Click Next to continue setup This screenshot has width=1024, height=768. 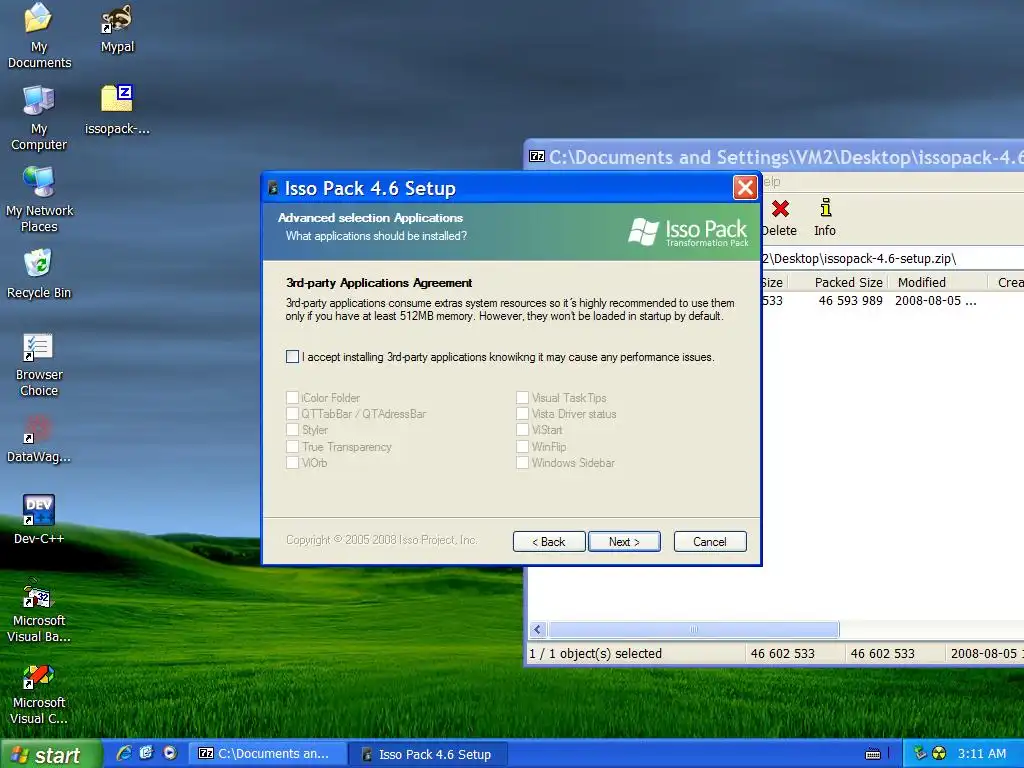point(624,541)
